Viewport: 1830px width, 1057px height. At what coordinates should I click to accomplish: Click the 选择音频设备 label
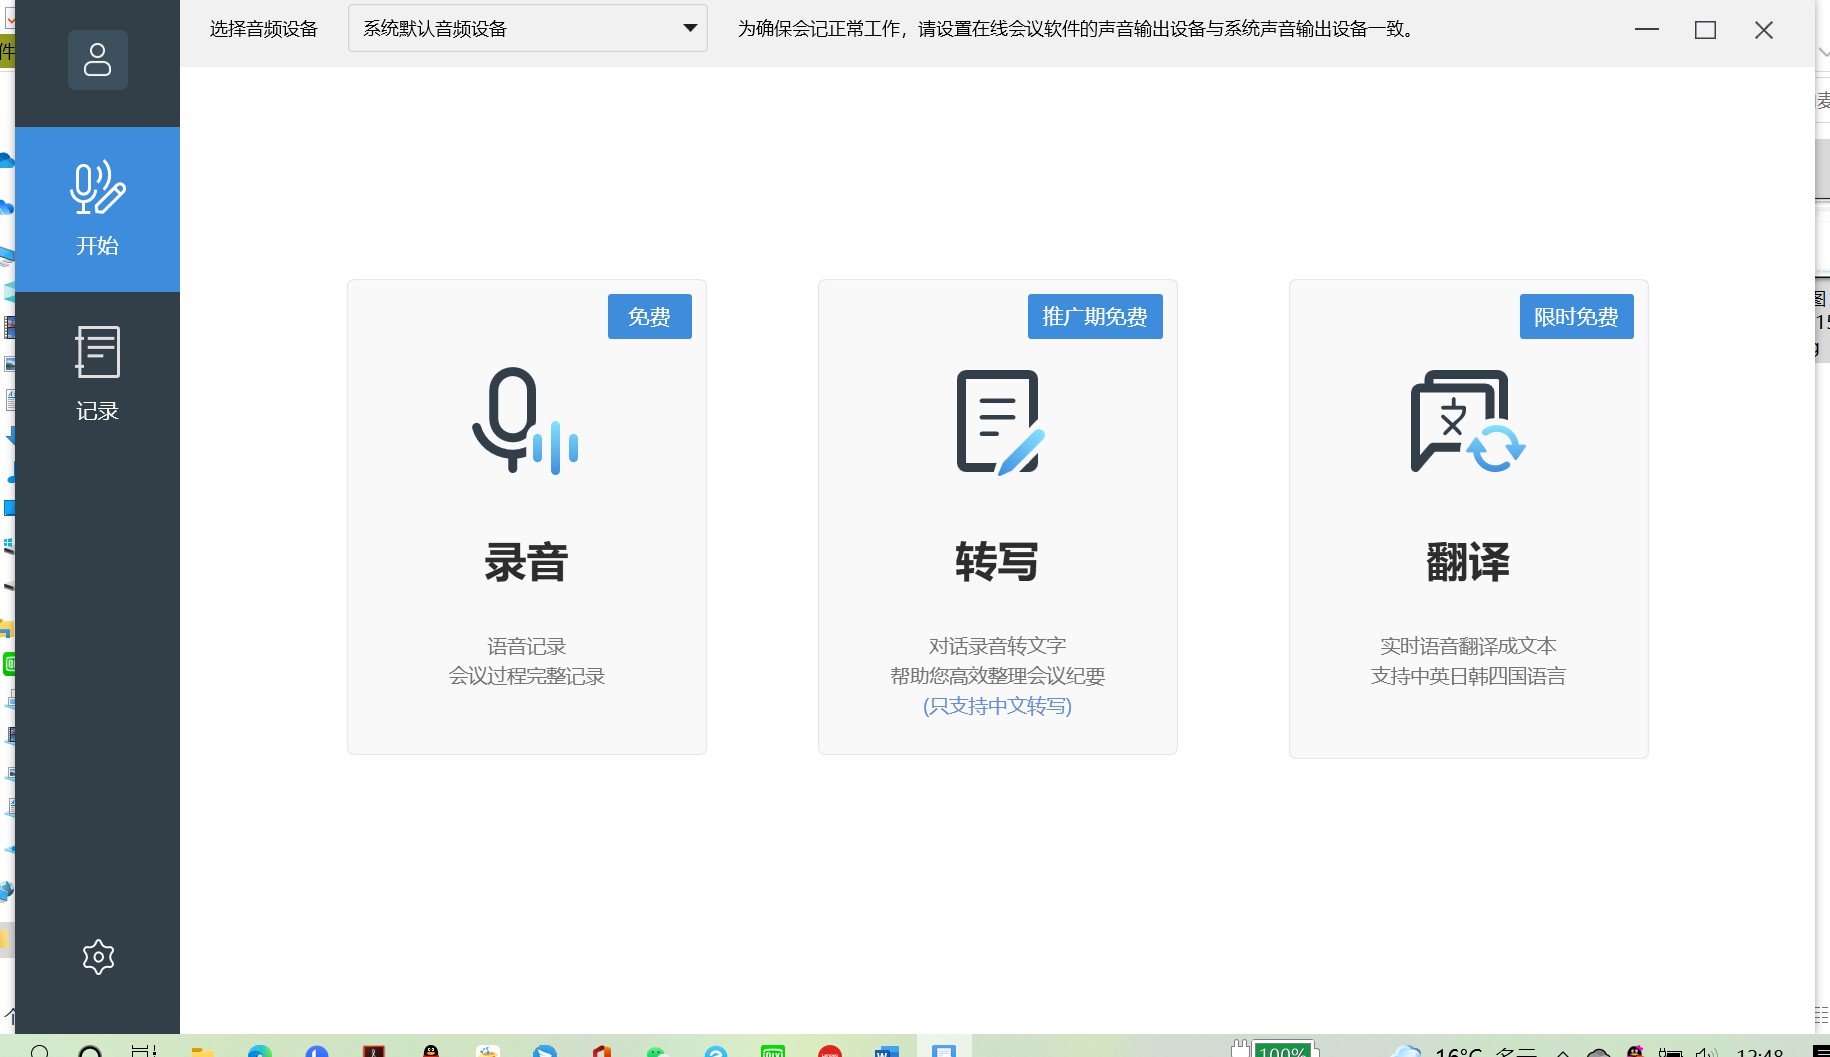(264, 29)
